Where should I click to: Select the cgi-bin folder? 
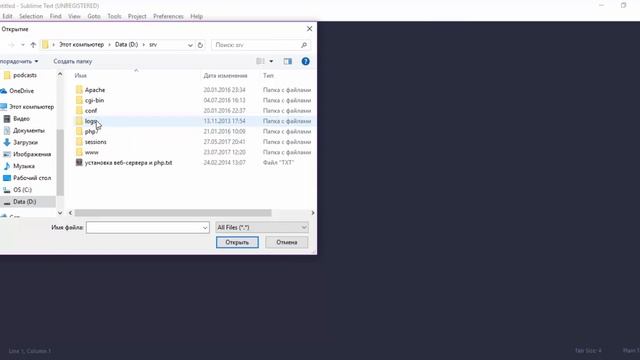click(94, 100)
